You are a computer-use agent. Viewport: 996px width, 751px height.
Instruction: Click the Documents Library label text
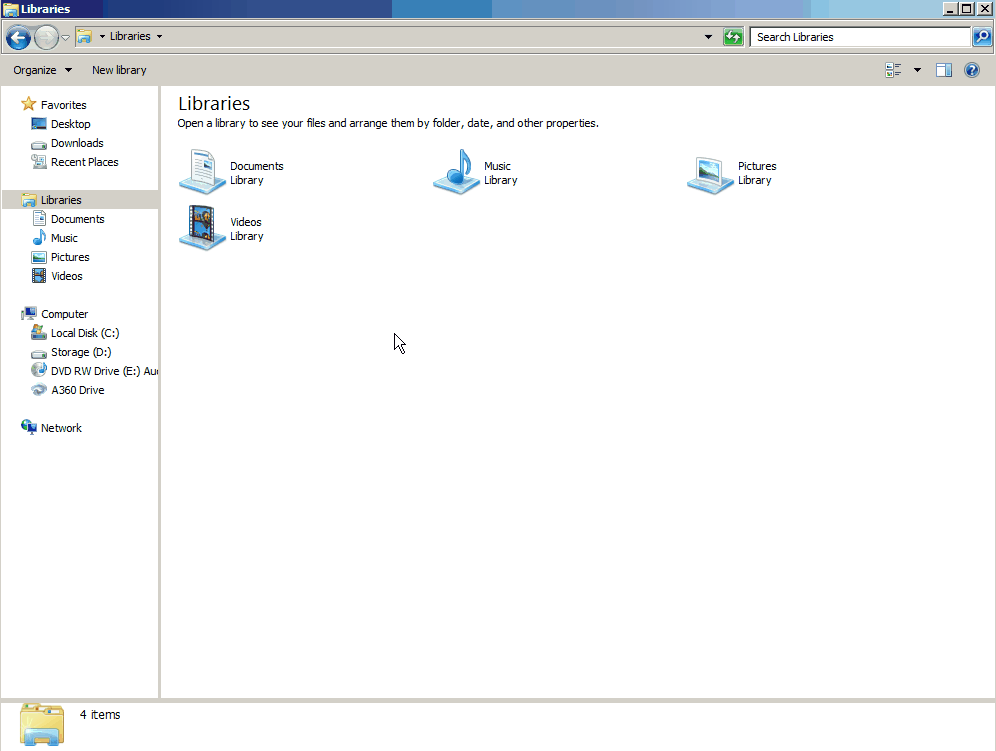point(257,173)
